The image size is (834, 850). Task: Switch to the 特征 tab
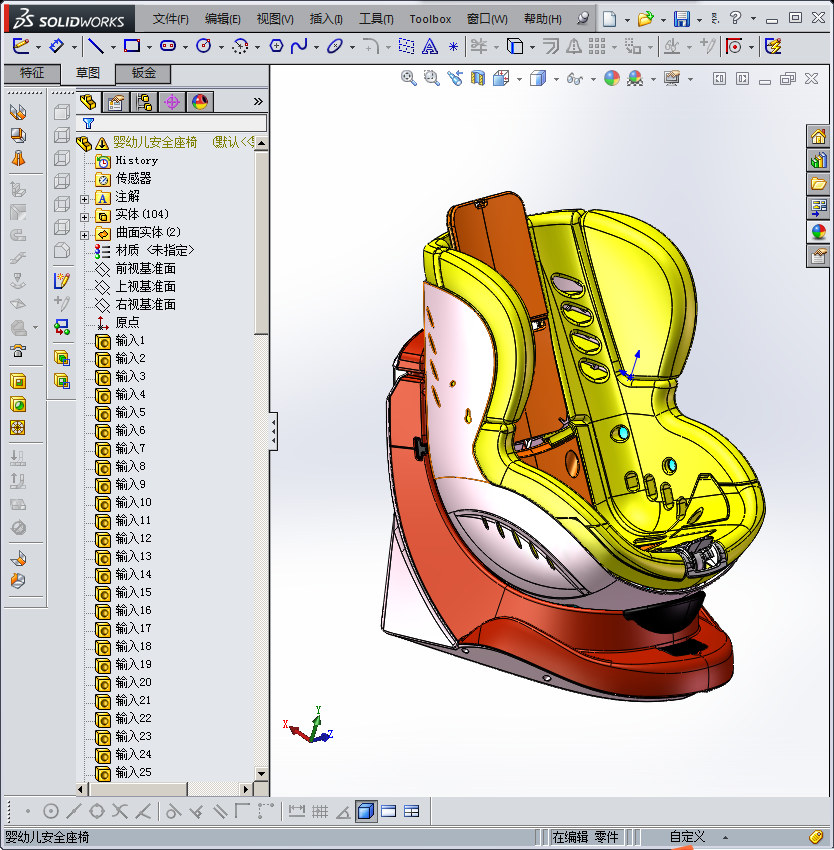click(x=31, y=73)
